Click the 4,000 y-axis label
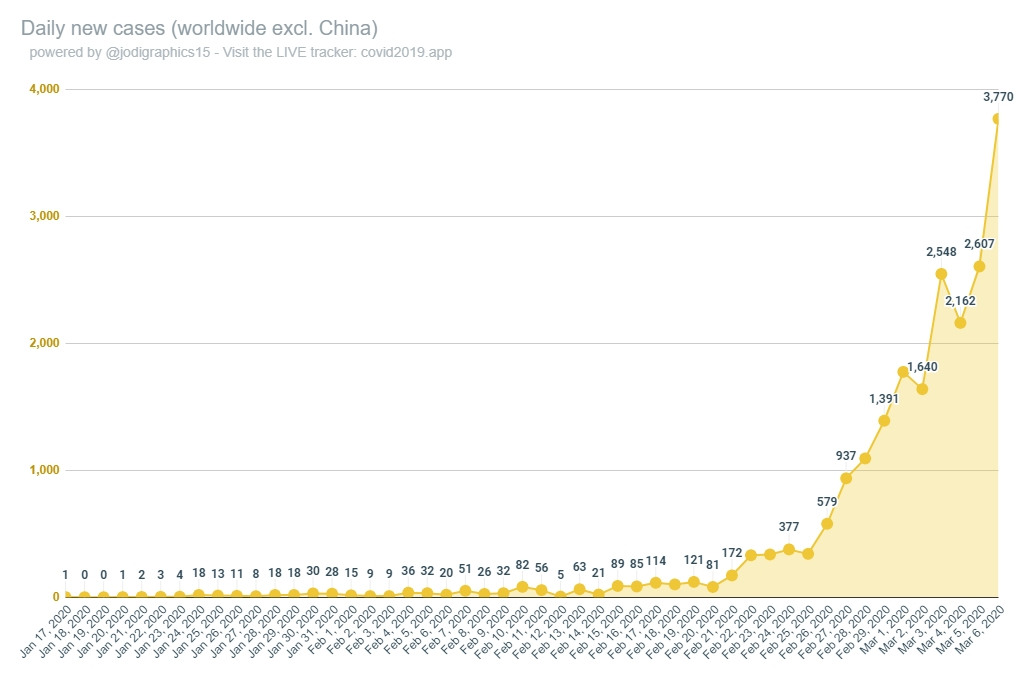 [x=44, y=90]
